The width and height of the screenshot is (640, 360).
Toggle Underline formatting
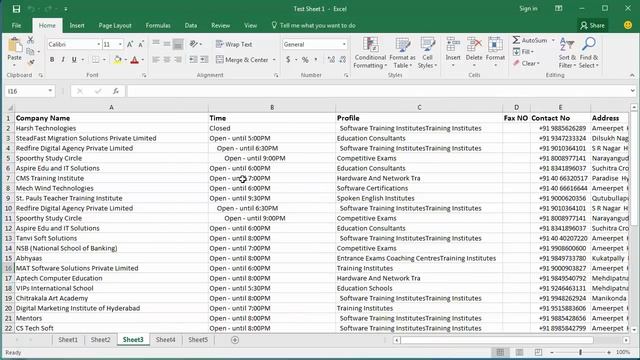coord(74,60)
